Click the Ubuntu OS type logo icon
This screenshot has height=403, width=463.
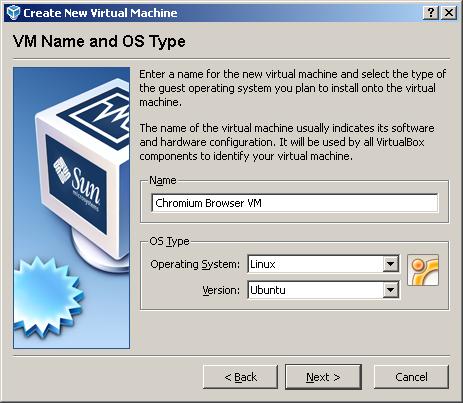[423, 270]
